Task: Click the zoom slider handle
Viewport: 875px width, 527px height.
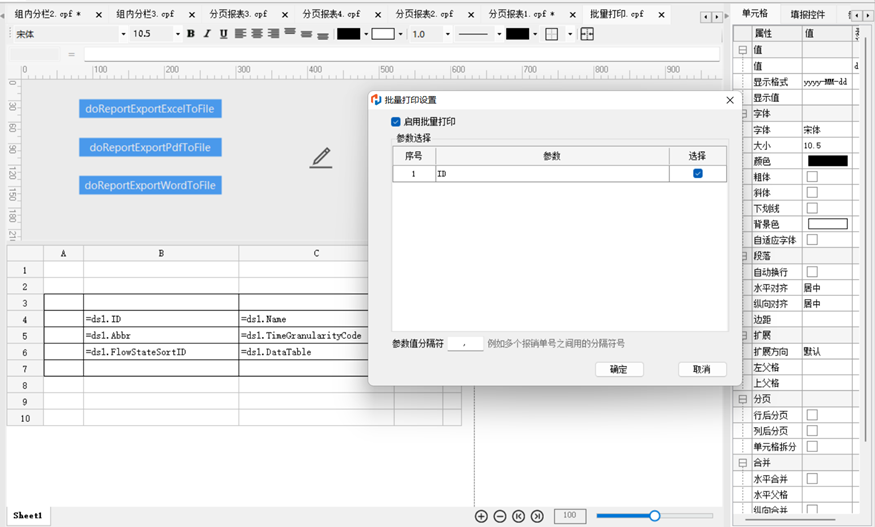Action: [x=654, y=516]
